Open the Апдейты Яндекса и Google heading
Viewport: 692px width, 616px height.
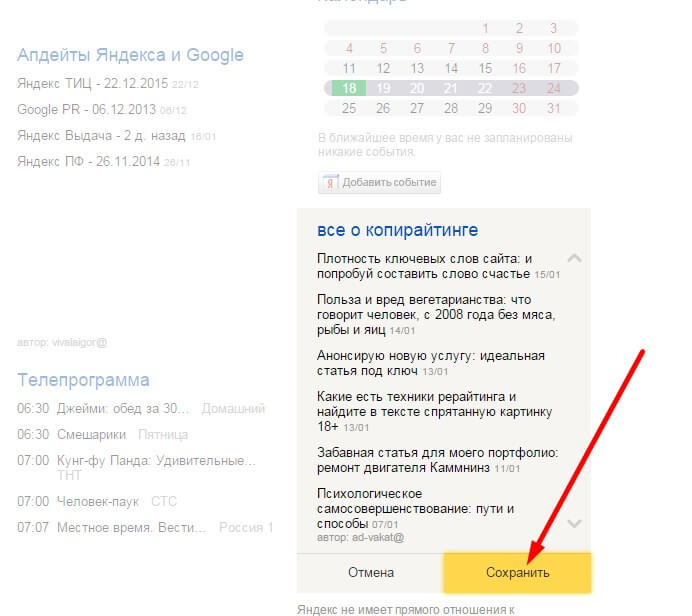coord(130,55)
